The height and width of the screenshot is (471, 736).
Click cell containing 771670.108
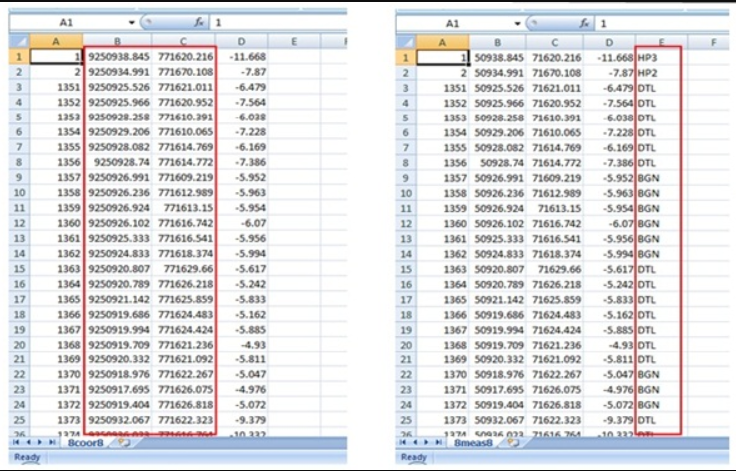coord(184,72)
